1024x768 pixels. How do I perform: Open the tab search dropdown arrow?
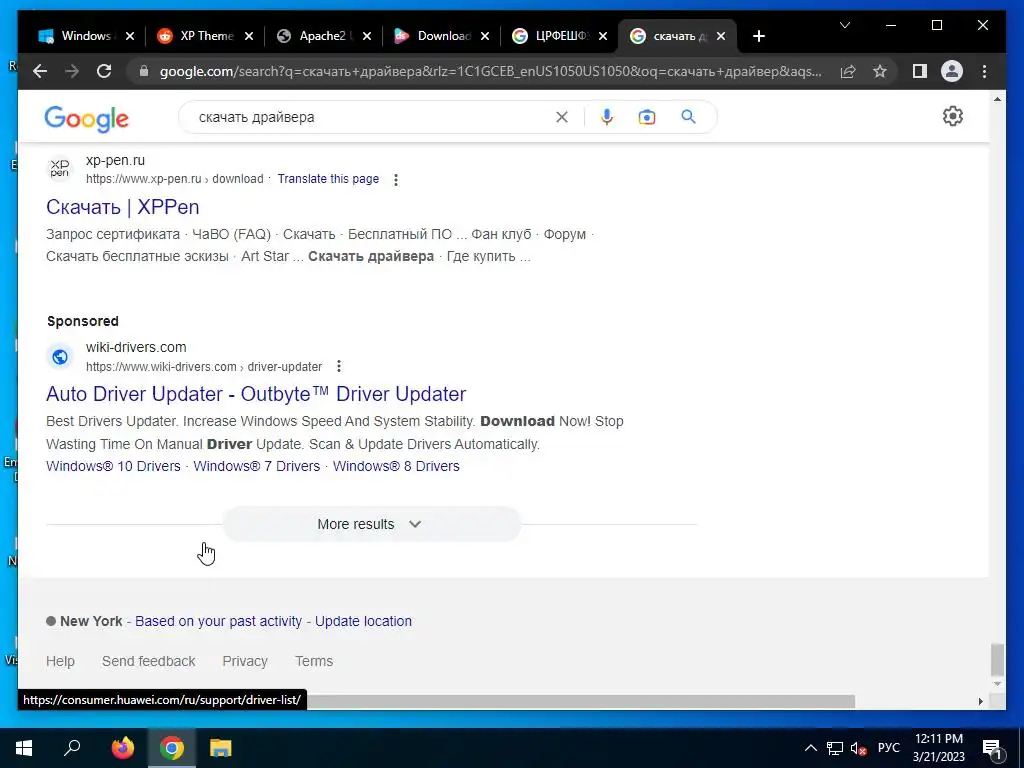[844, 25]
